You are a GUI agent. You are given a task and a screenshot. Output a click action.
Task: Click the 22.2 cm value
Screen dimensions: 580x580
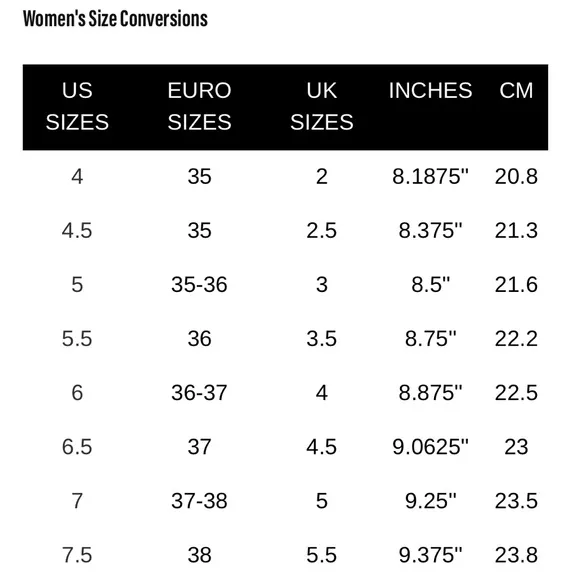click(x=516, y=338)
